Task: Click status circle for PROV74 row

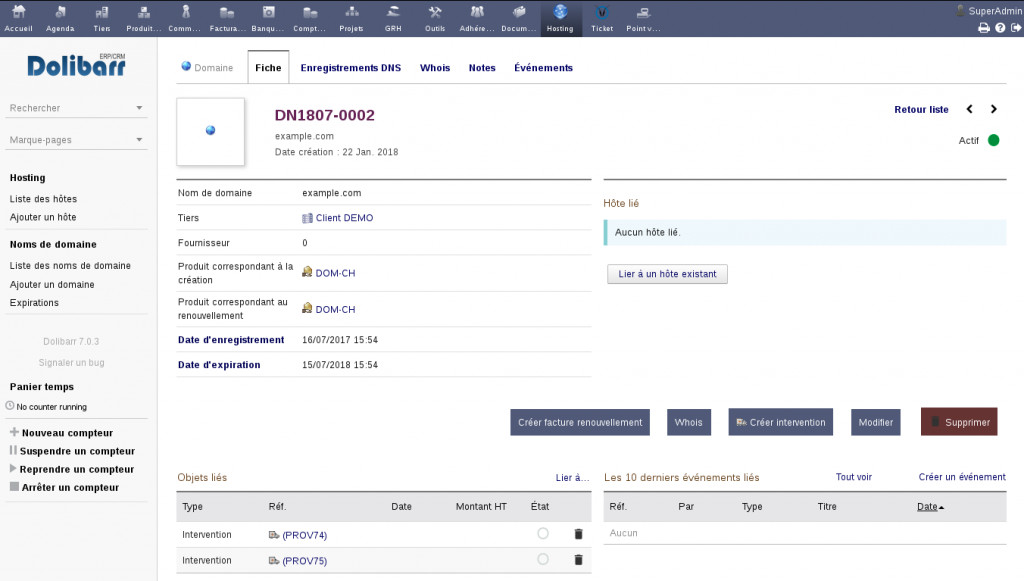Action: [543, 534]
